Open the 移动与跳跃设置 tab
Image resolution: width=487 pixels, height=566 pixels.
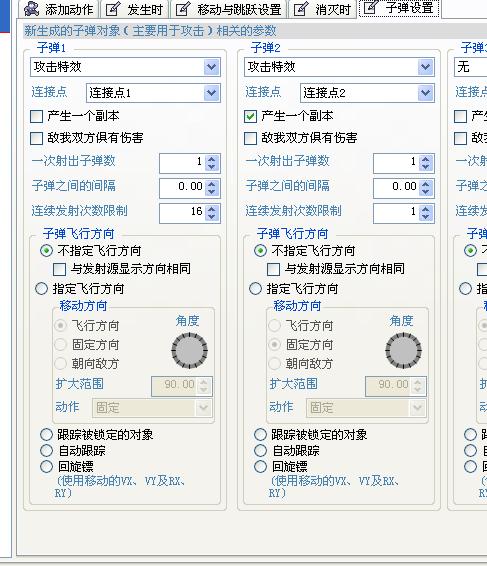point(229,9)
